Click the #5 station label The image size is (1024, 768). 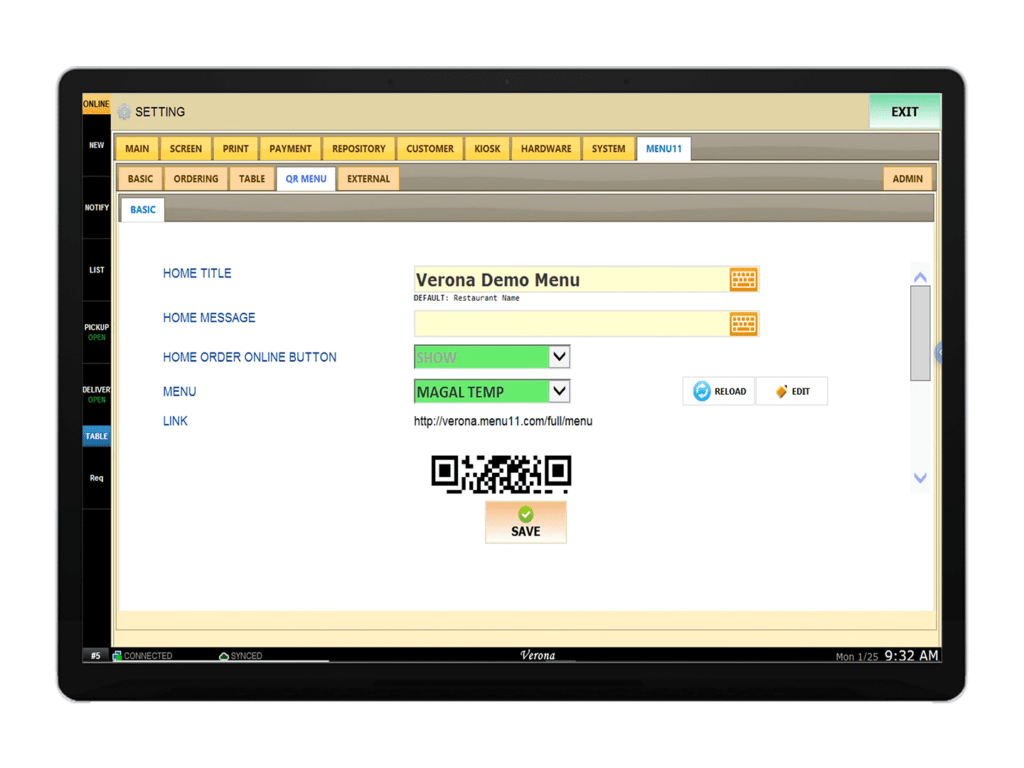(x=96, y=656)
